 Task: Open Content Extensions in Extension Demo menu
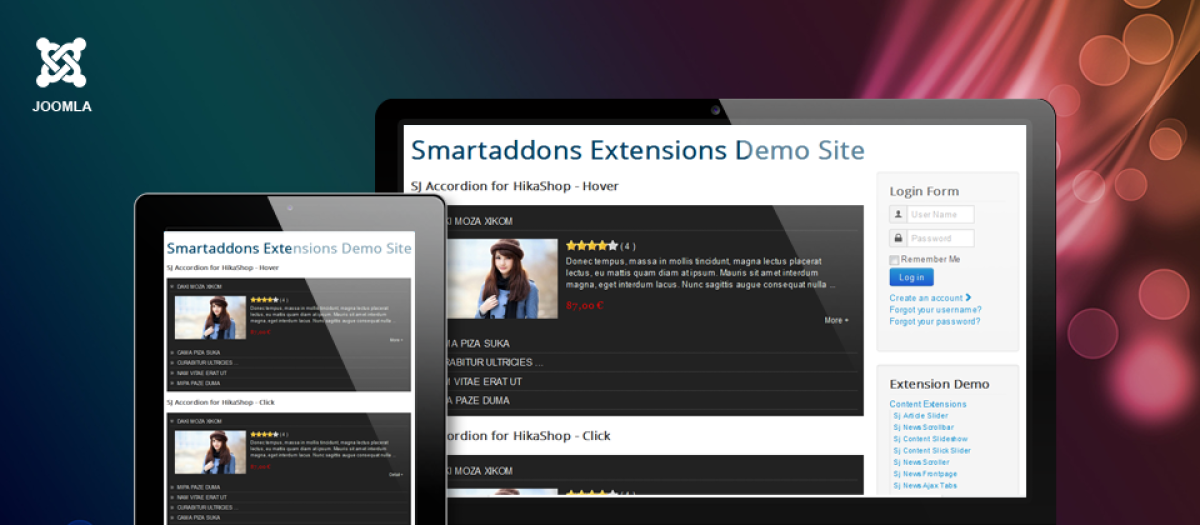point(928,404)
